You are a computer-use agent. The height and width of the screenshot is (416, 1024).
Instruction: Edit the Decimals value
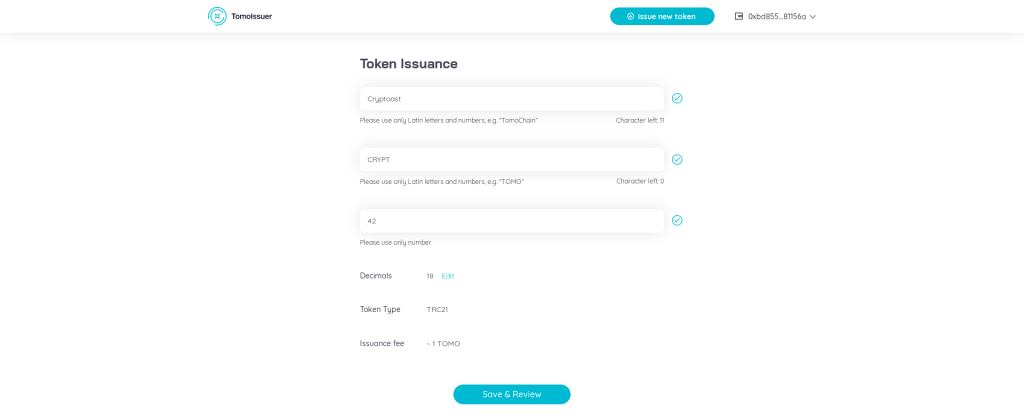tap(448, 276)
